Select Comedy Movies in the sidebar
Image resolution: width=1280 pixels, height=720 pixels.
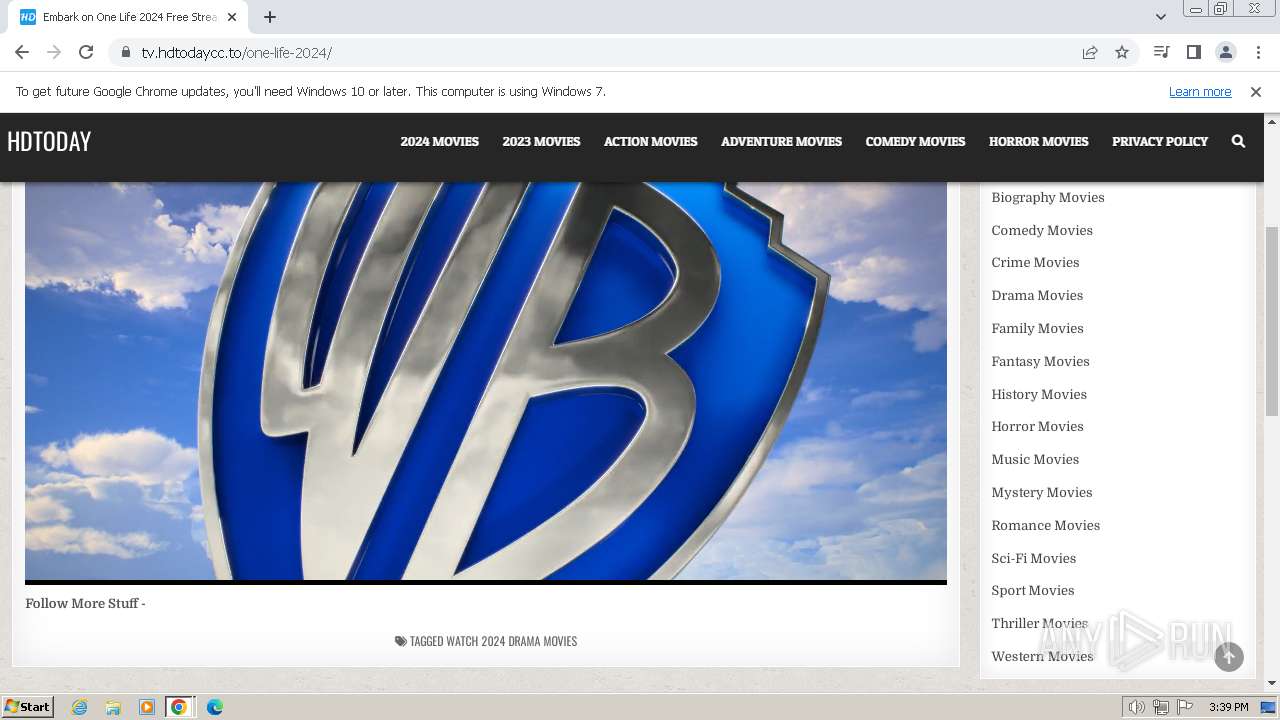point(1042,230)
